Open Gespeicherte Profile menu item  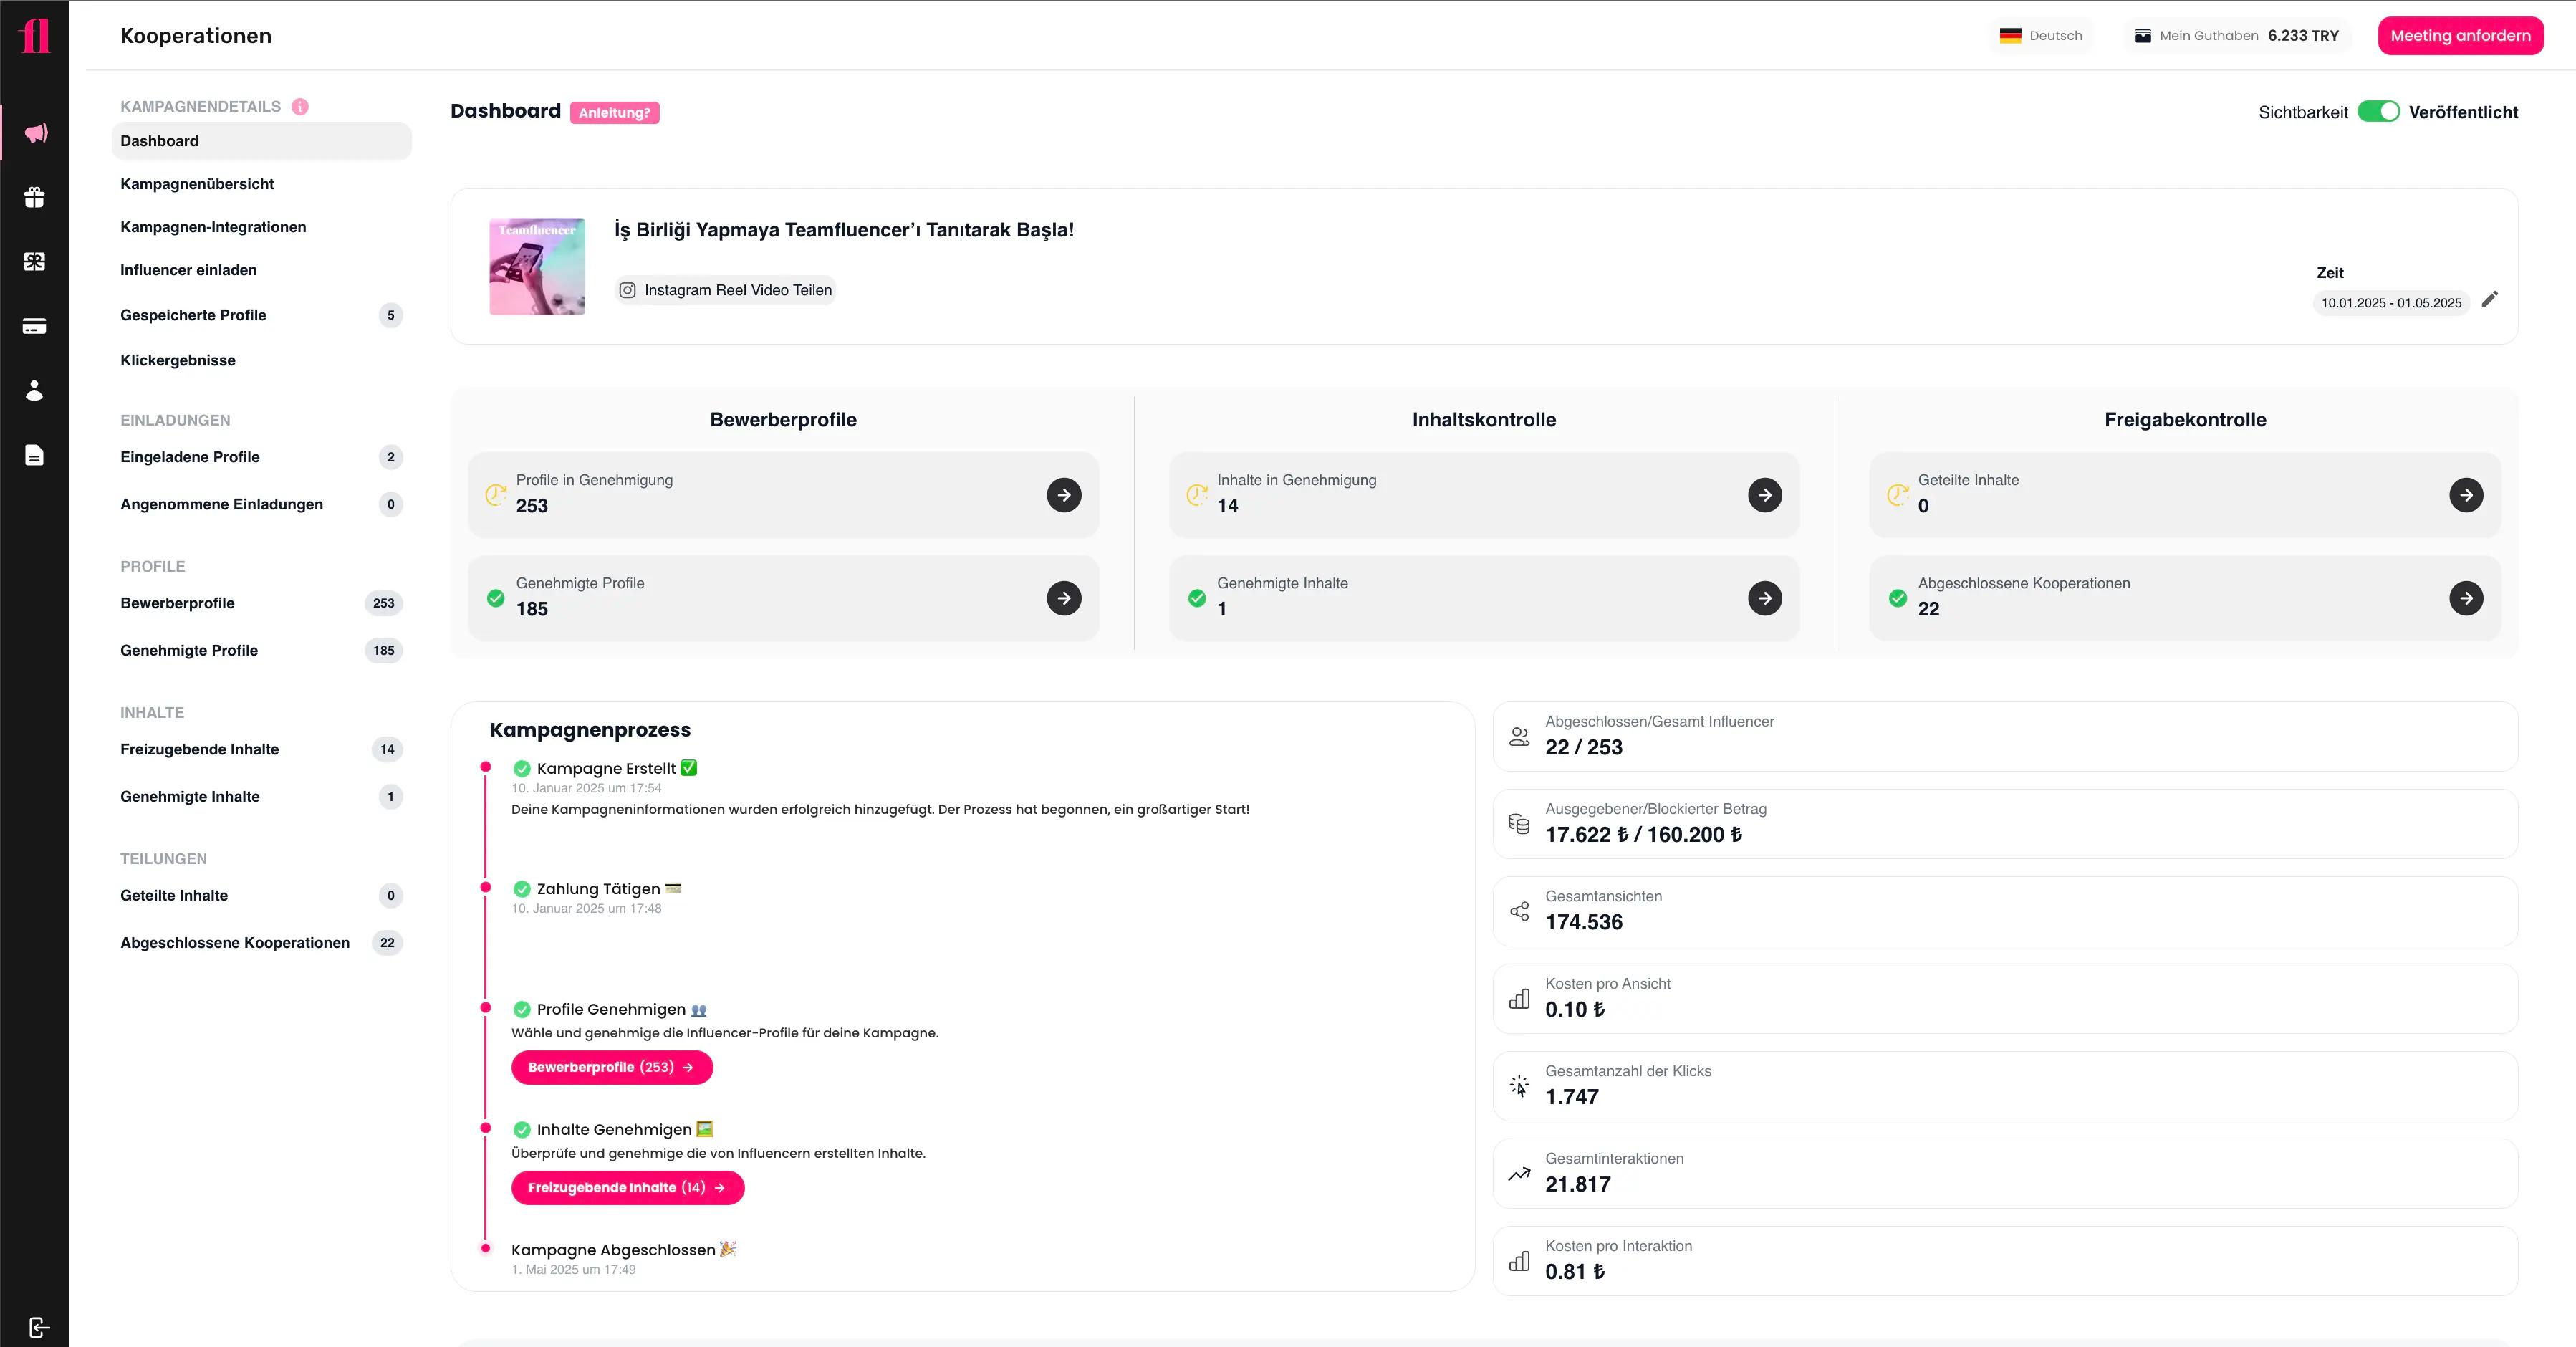262,315
